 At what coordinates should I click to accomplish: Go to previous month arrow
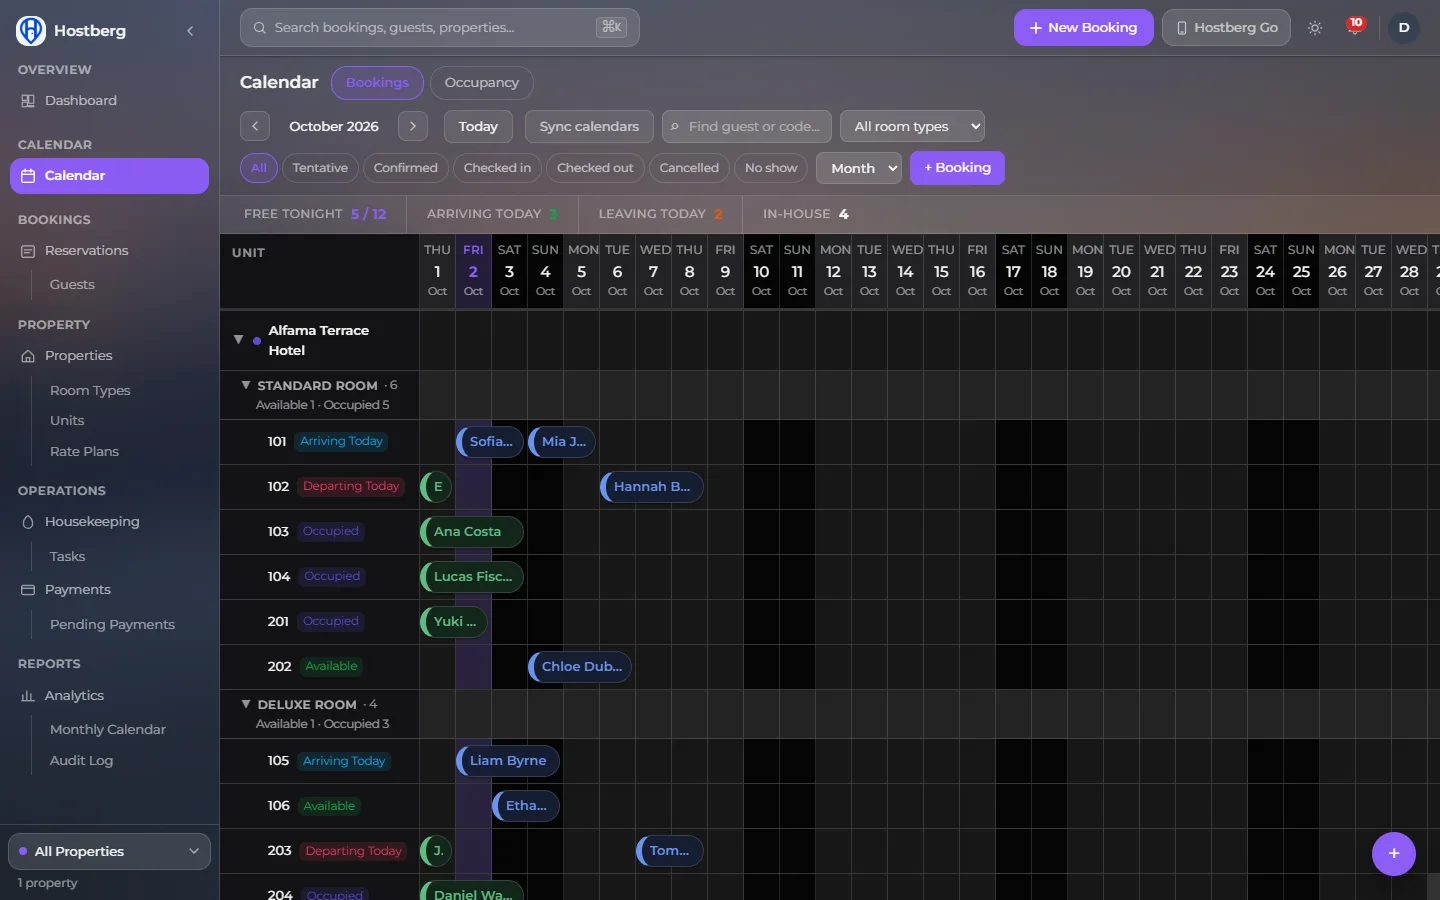(255, 126)
